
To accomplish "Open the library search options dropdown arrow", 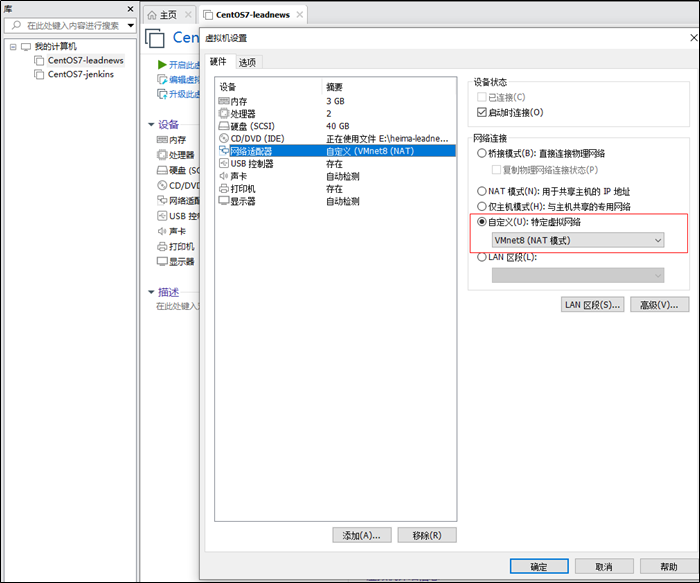I will tap(131, 25).
